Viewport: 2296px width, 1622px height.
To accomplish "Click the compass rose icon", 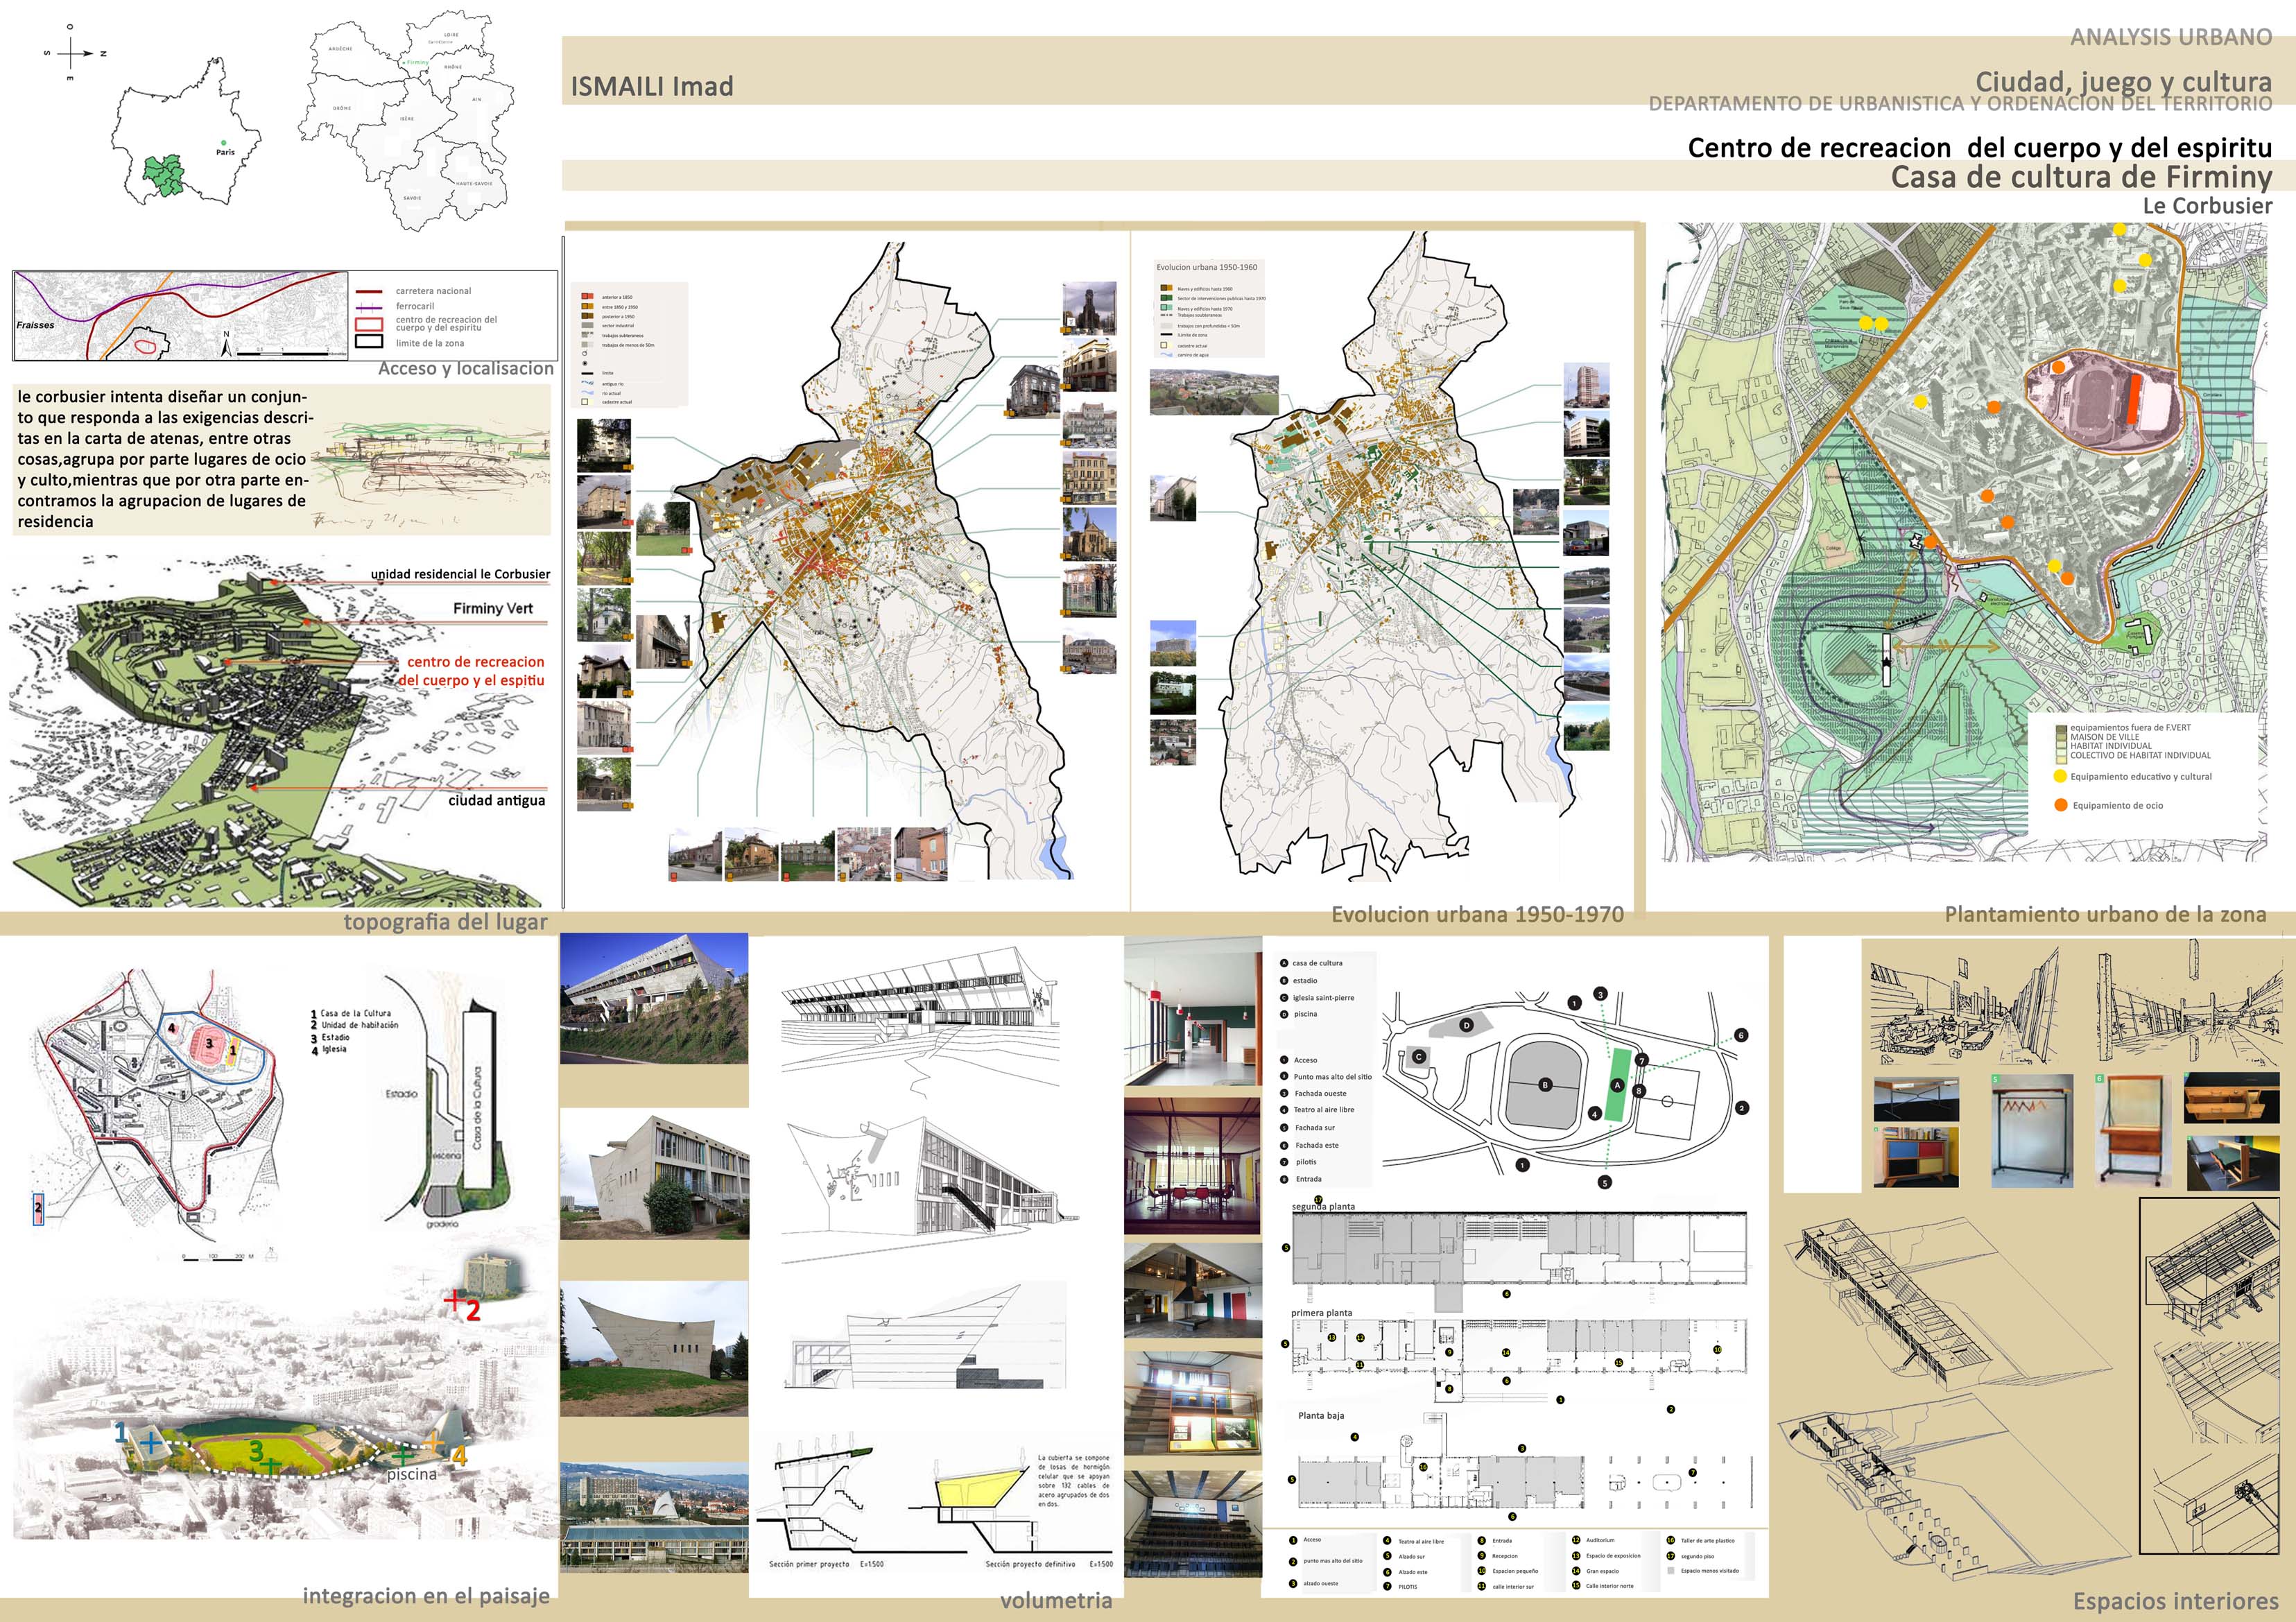I will [76, 52].
